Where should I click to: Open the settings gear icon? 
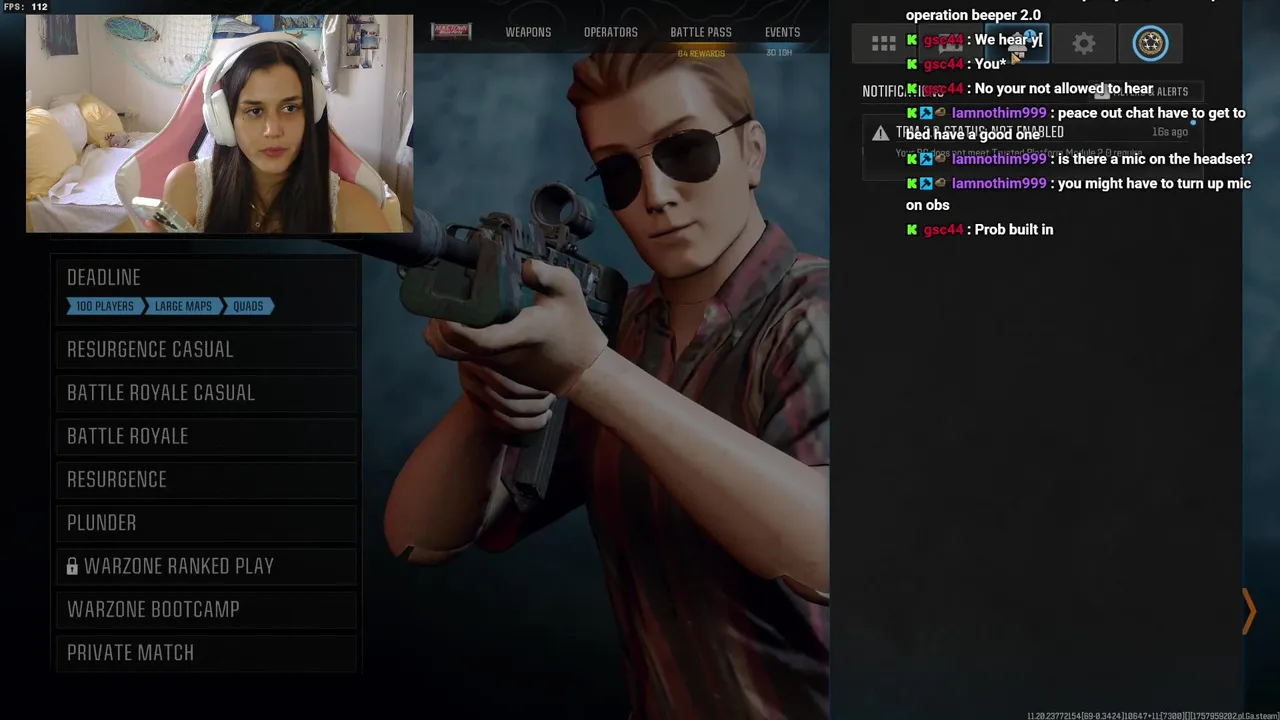tap(1084, 43)
